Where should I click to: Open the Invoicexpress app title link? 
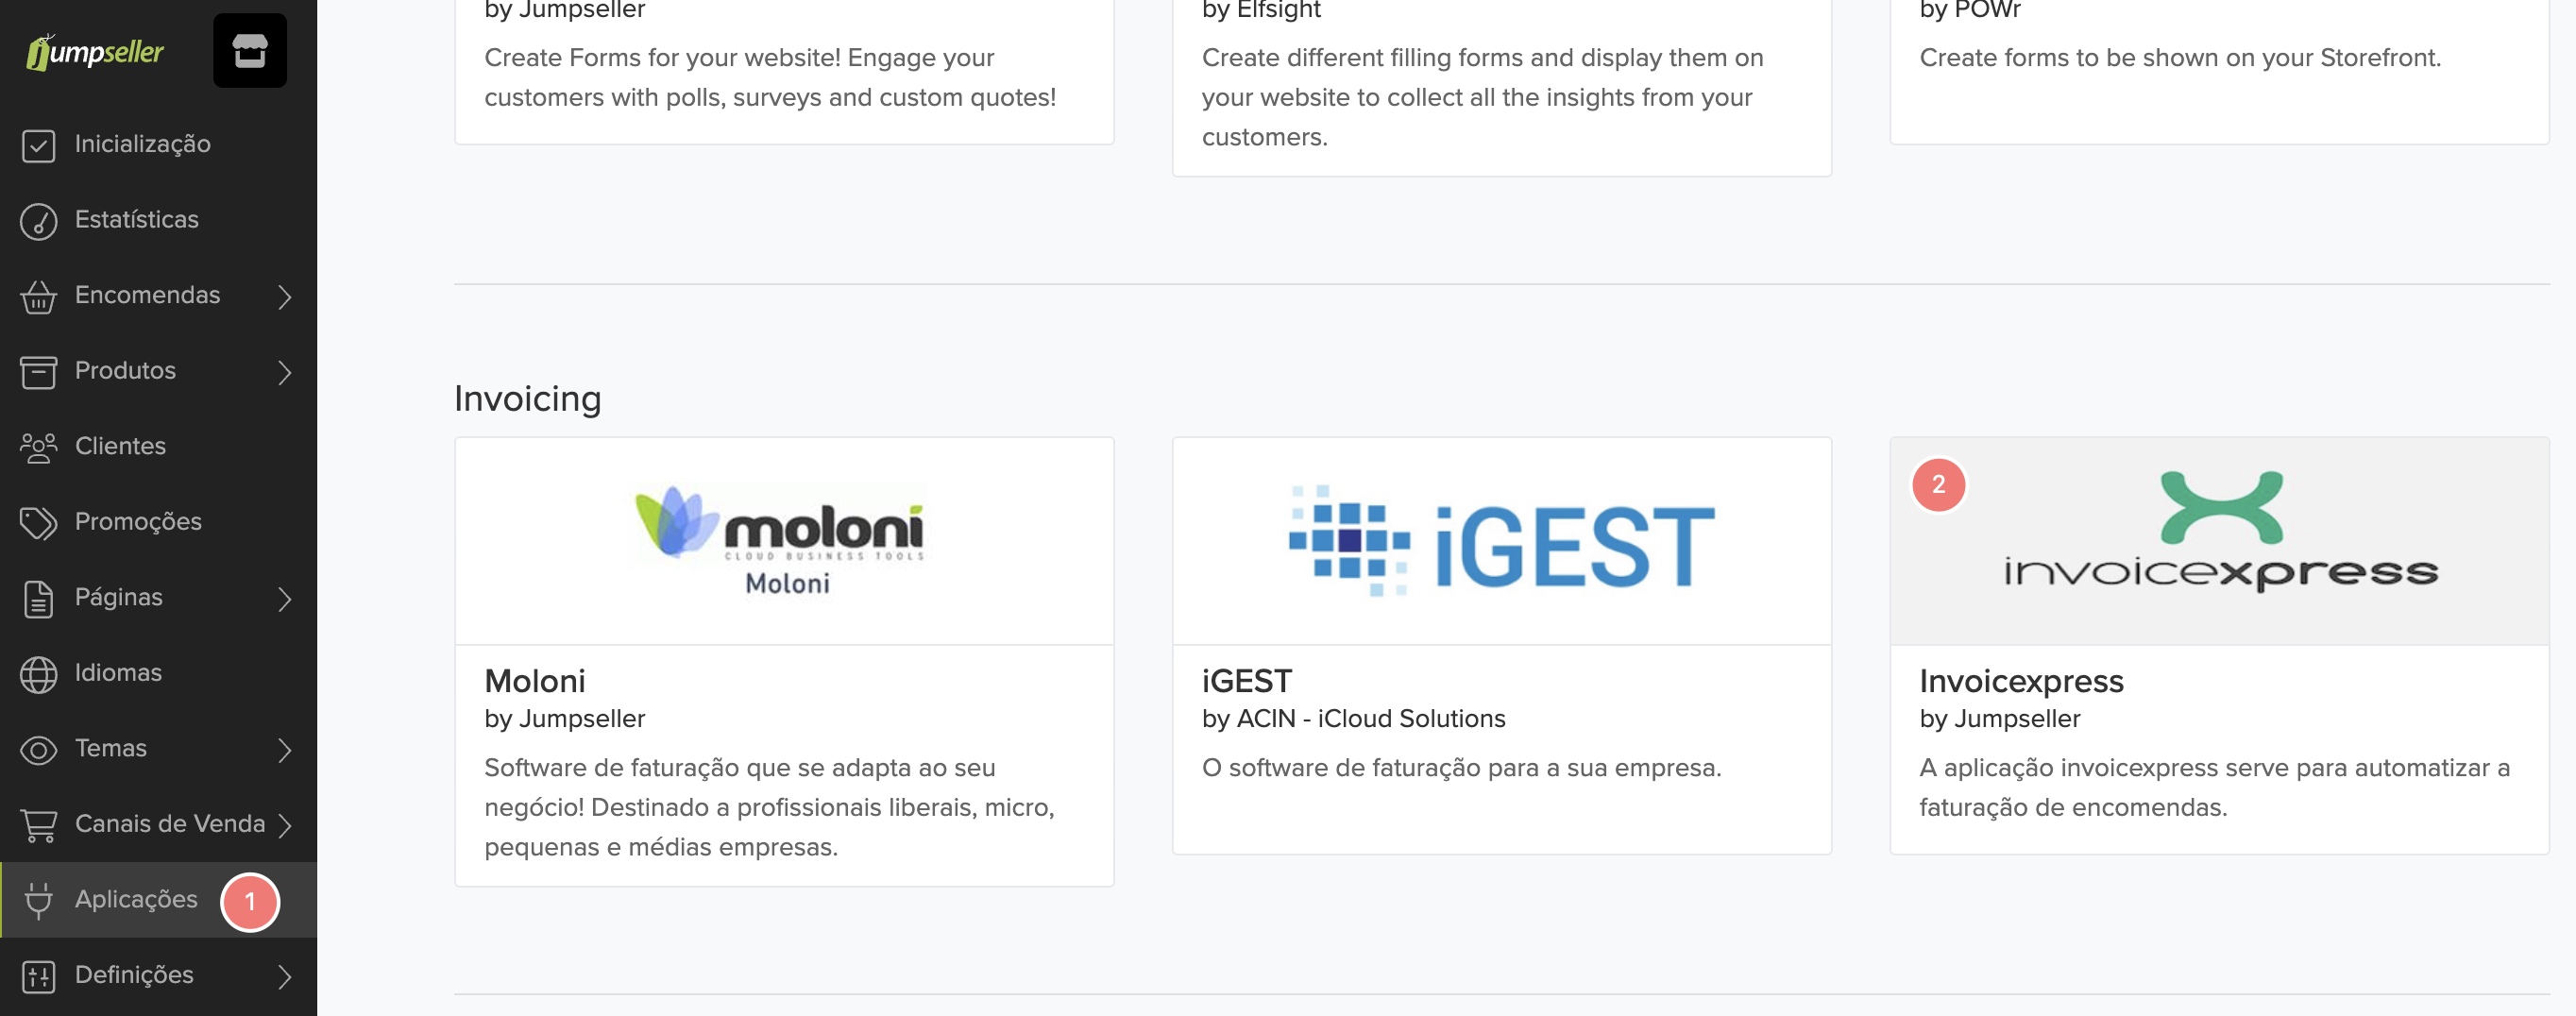pyautogui.click(x=2020, y=681)
